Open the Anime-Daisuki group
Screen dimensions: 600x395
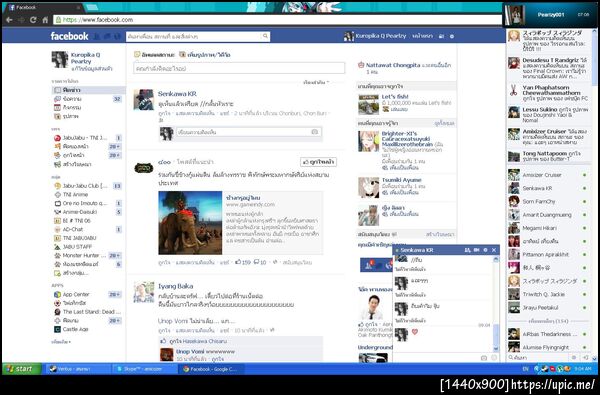coord(88,212)
